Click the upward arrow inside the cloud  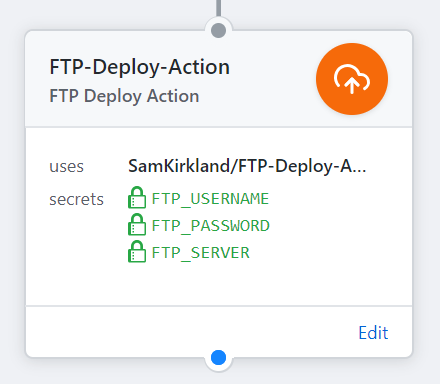point(351,85)
